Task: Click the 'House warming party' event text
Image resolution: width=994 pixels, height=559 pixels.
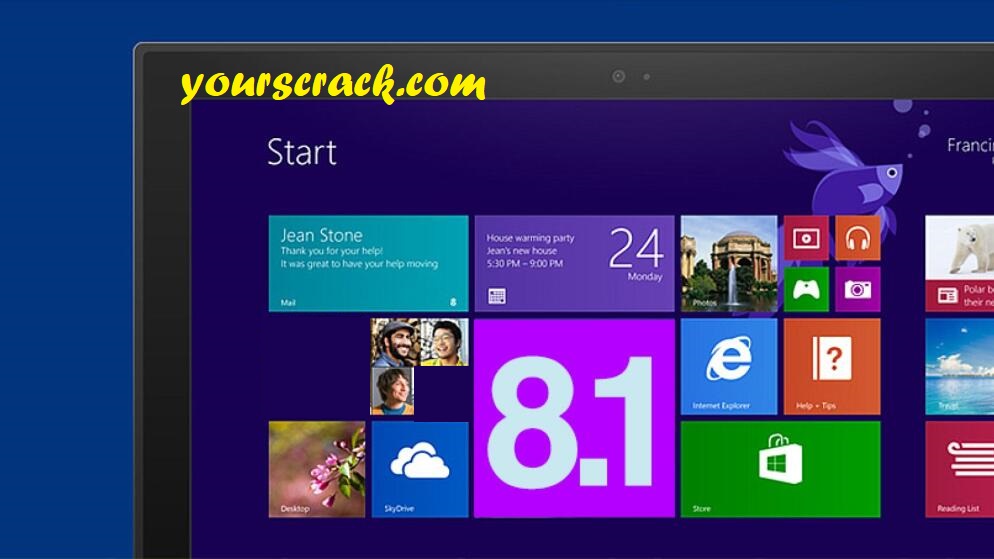Action: coord(530,238)
